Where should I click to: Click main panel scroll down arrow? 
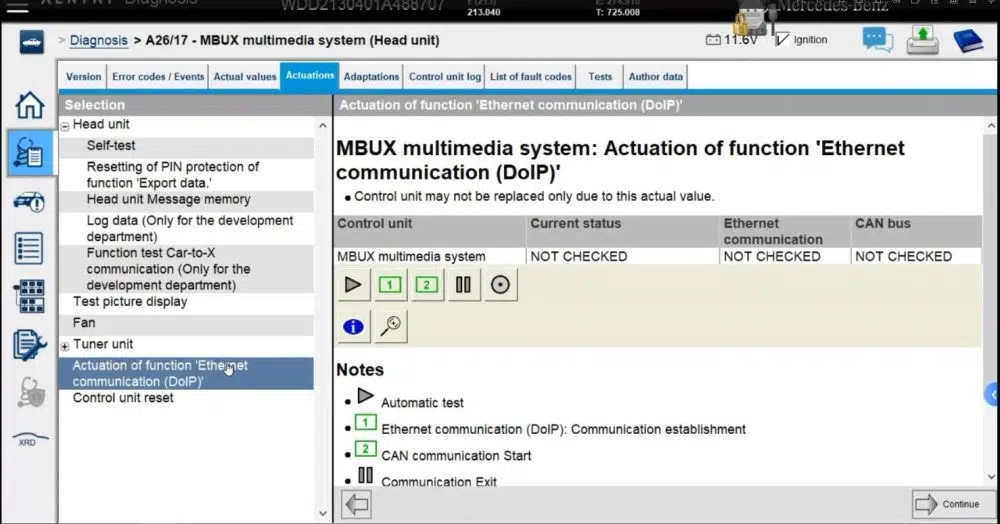click(x=991, y=476)
